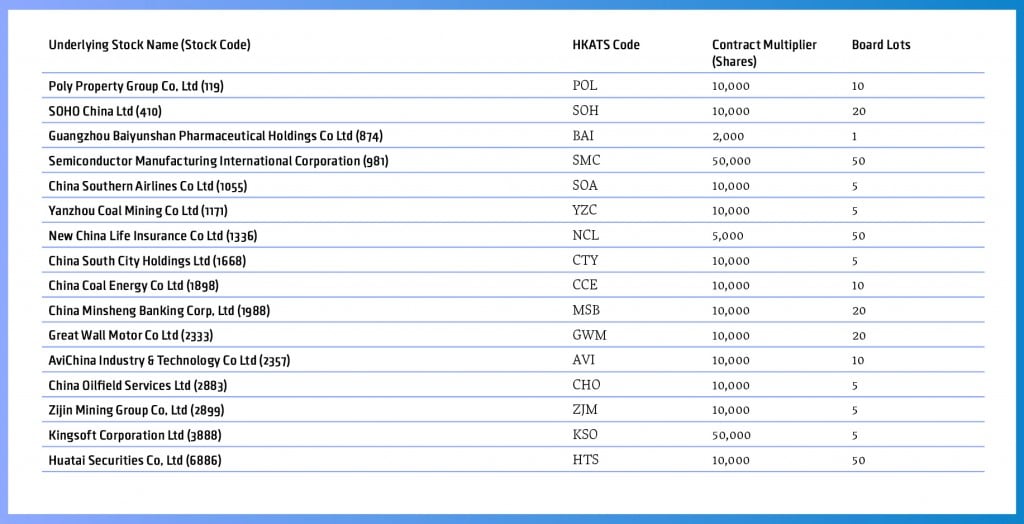Click SOHO China Ltd (410) stock name
This screenshot has width=1024, height=524.
105,111
